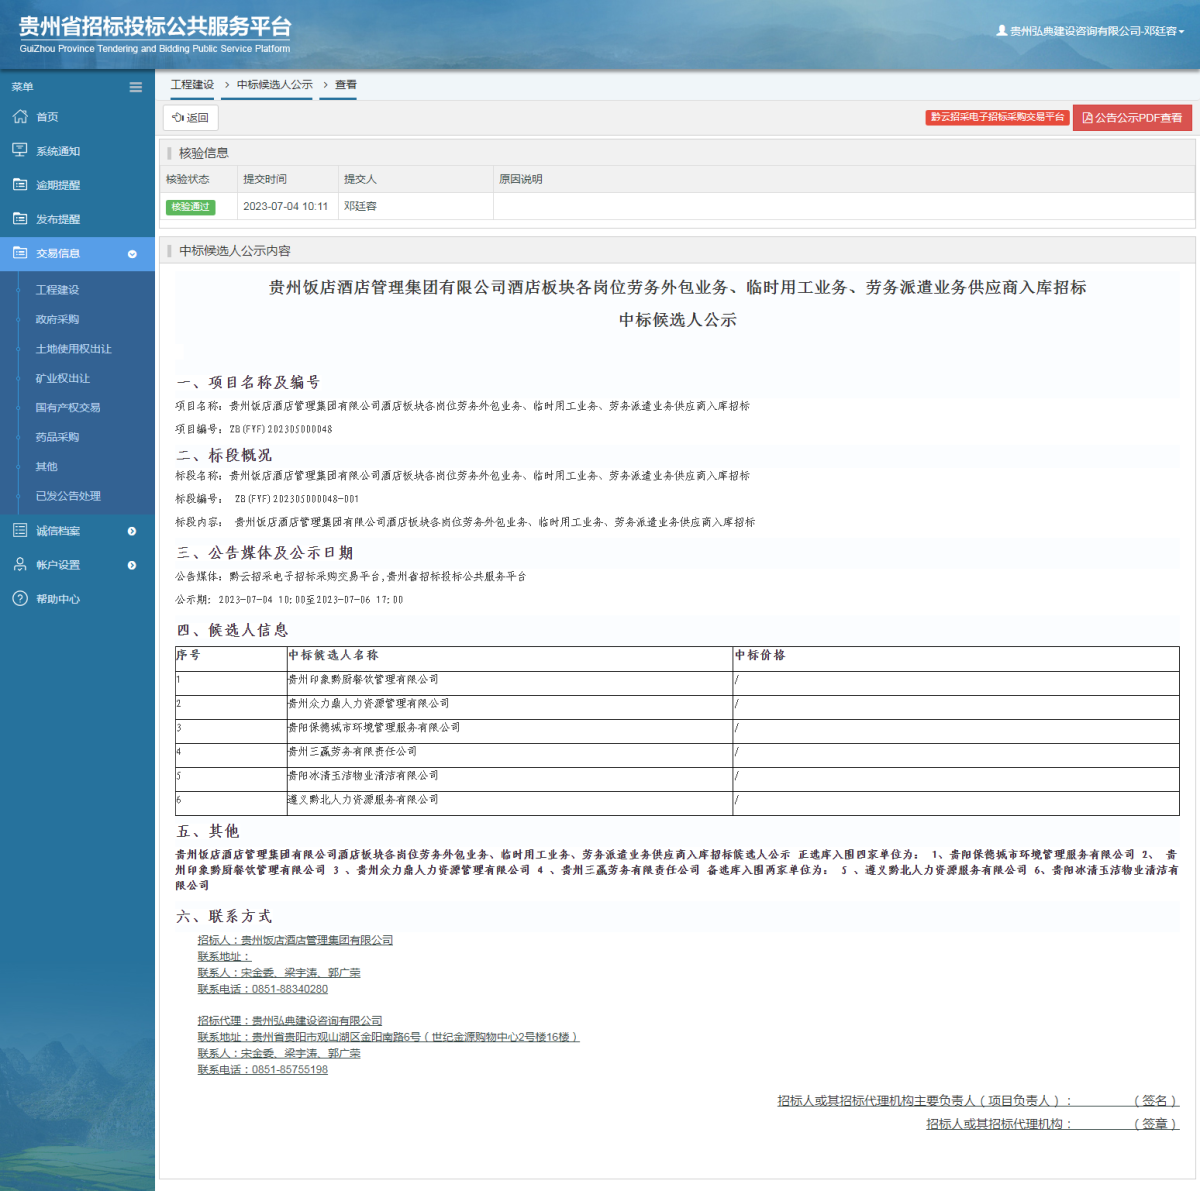This screenshot has height=1191, width=1200.
Task: Click 招标代理：贵州弘典建设咨询有限公司 line
Action: tap(290, 1021)
